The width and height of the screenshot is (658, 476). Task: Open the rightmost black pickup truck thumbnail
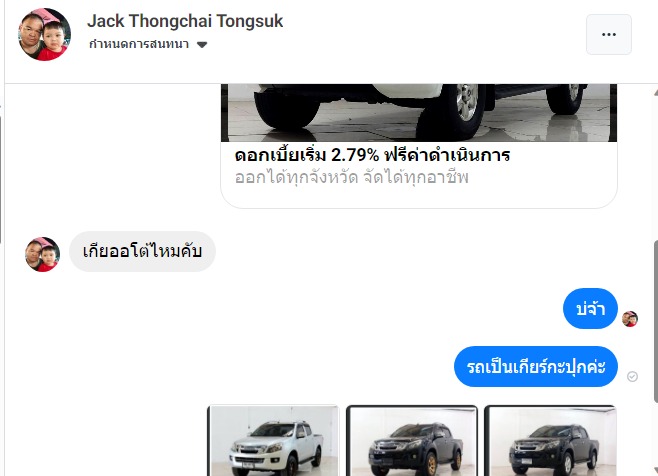[550, 441]
